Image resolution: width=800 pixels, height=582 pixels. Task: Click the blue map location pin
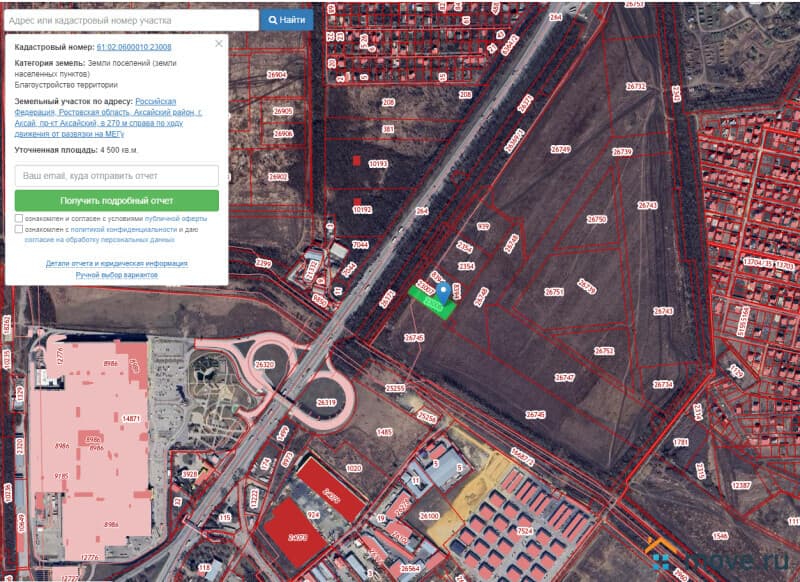[443, 291]
